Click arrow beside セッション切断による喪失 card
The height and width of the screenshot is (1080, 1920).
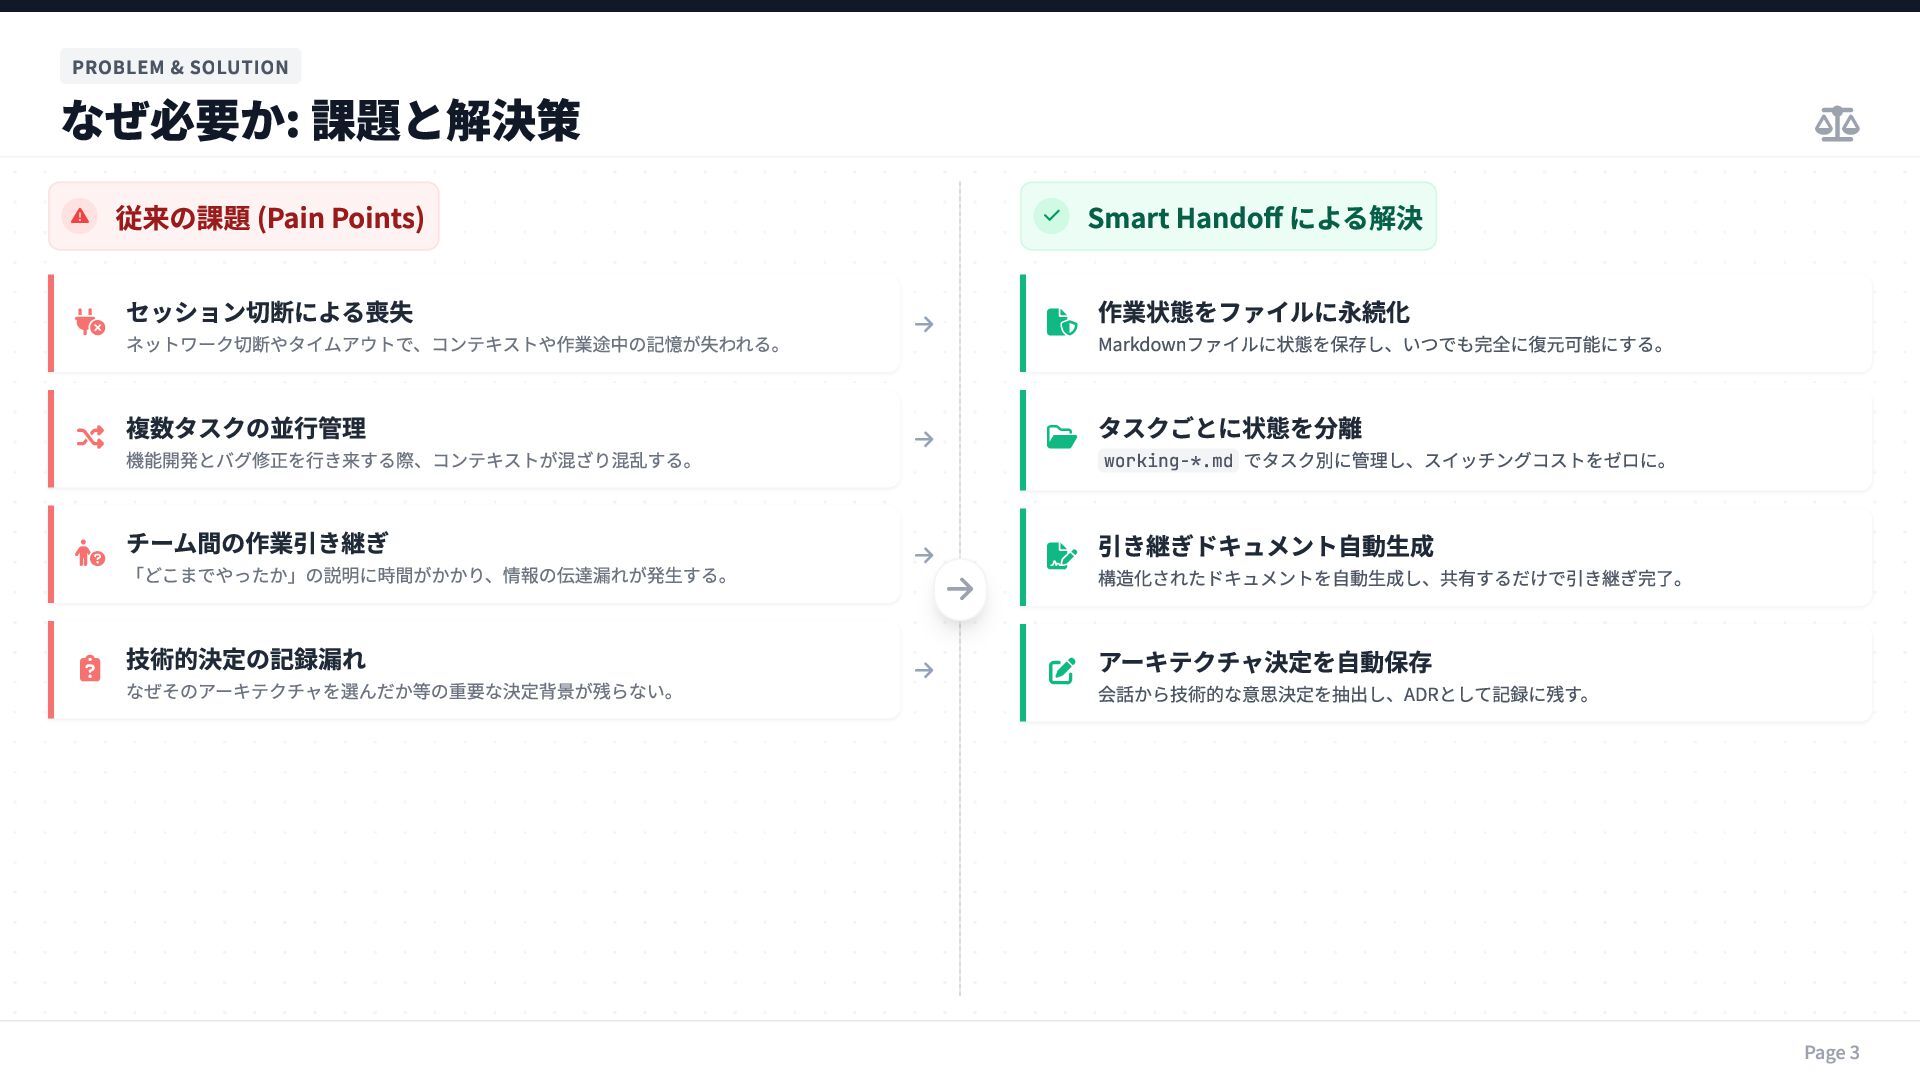(x=924, y=324)
